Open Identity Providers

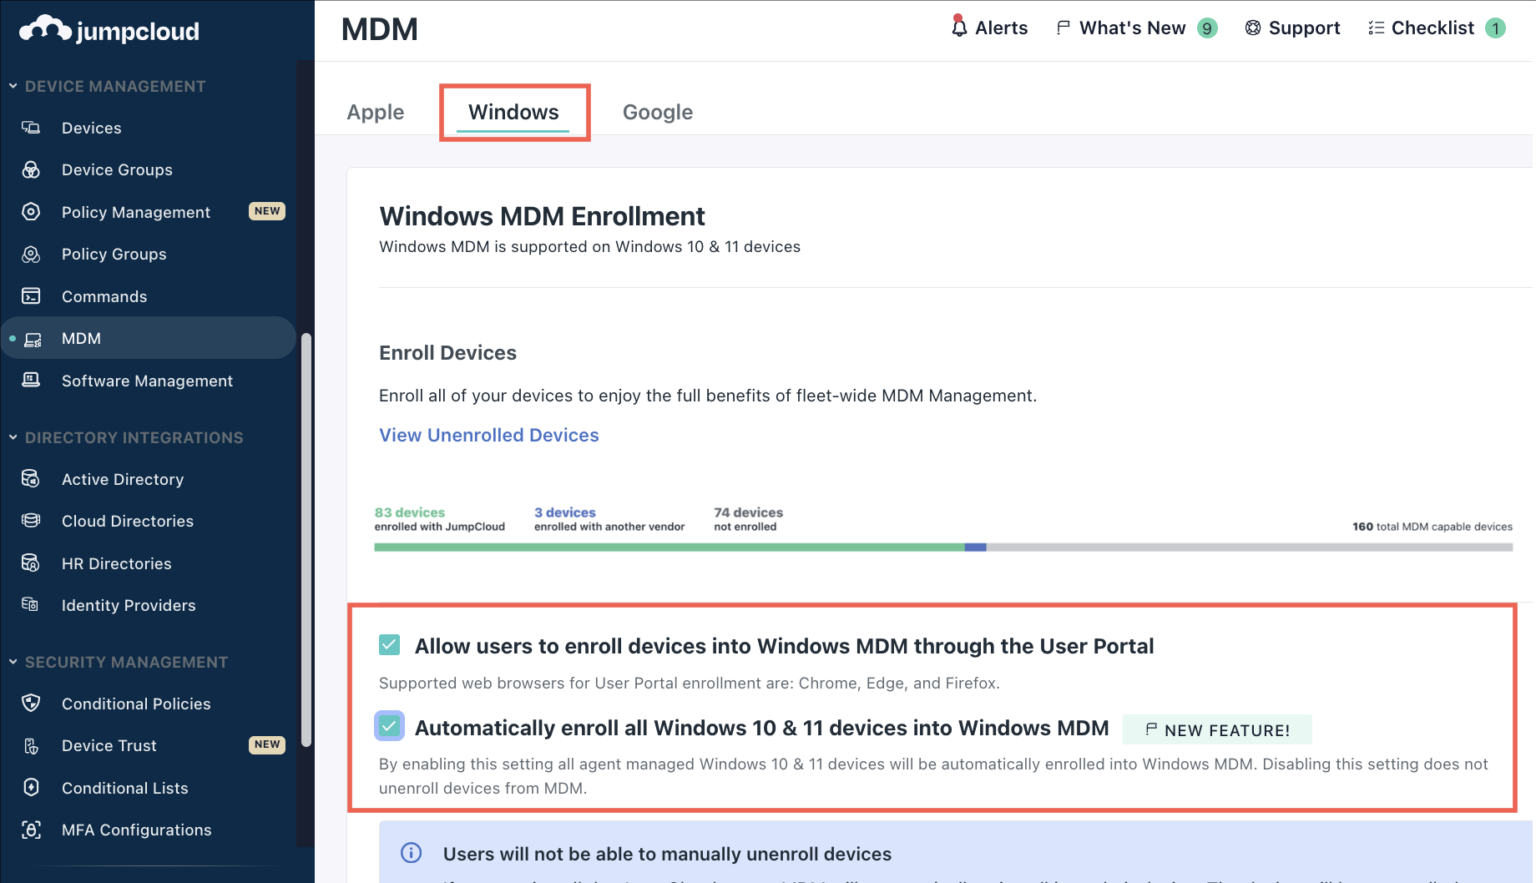tap(128, 605)
